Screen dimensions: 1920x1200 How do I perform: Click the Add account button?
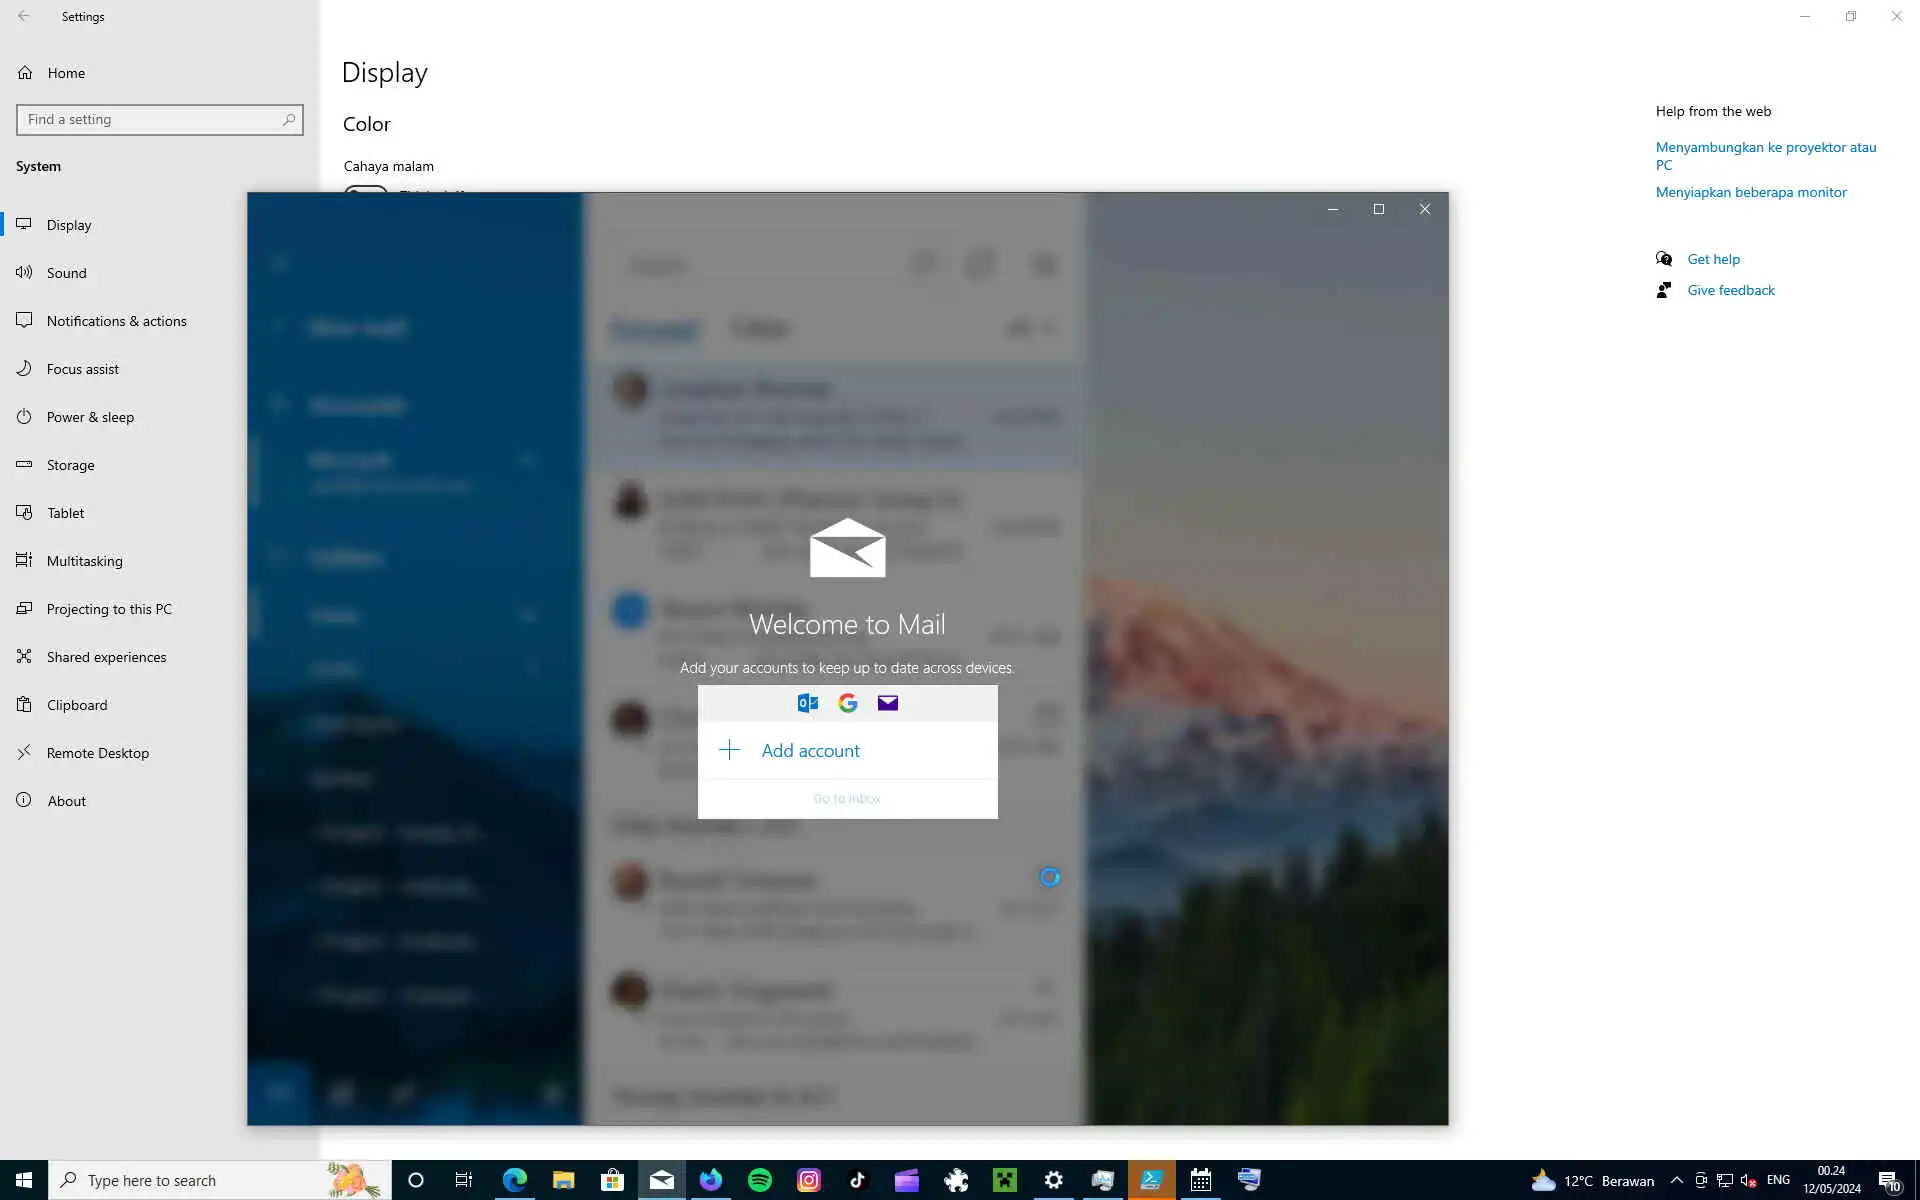click(810, 751)
